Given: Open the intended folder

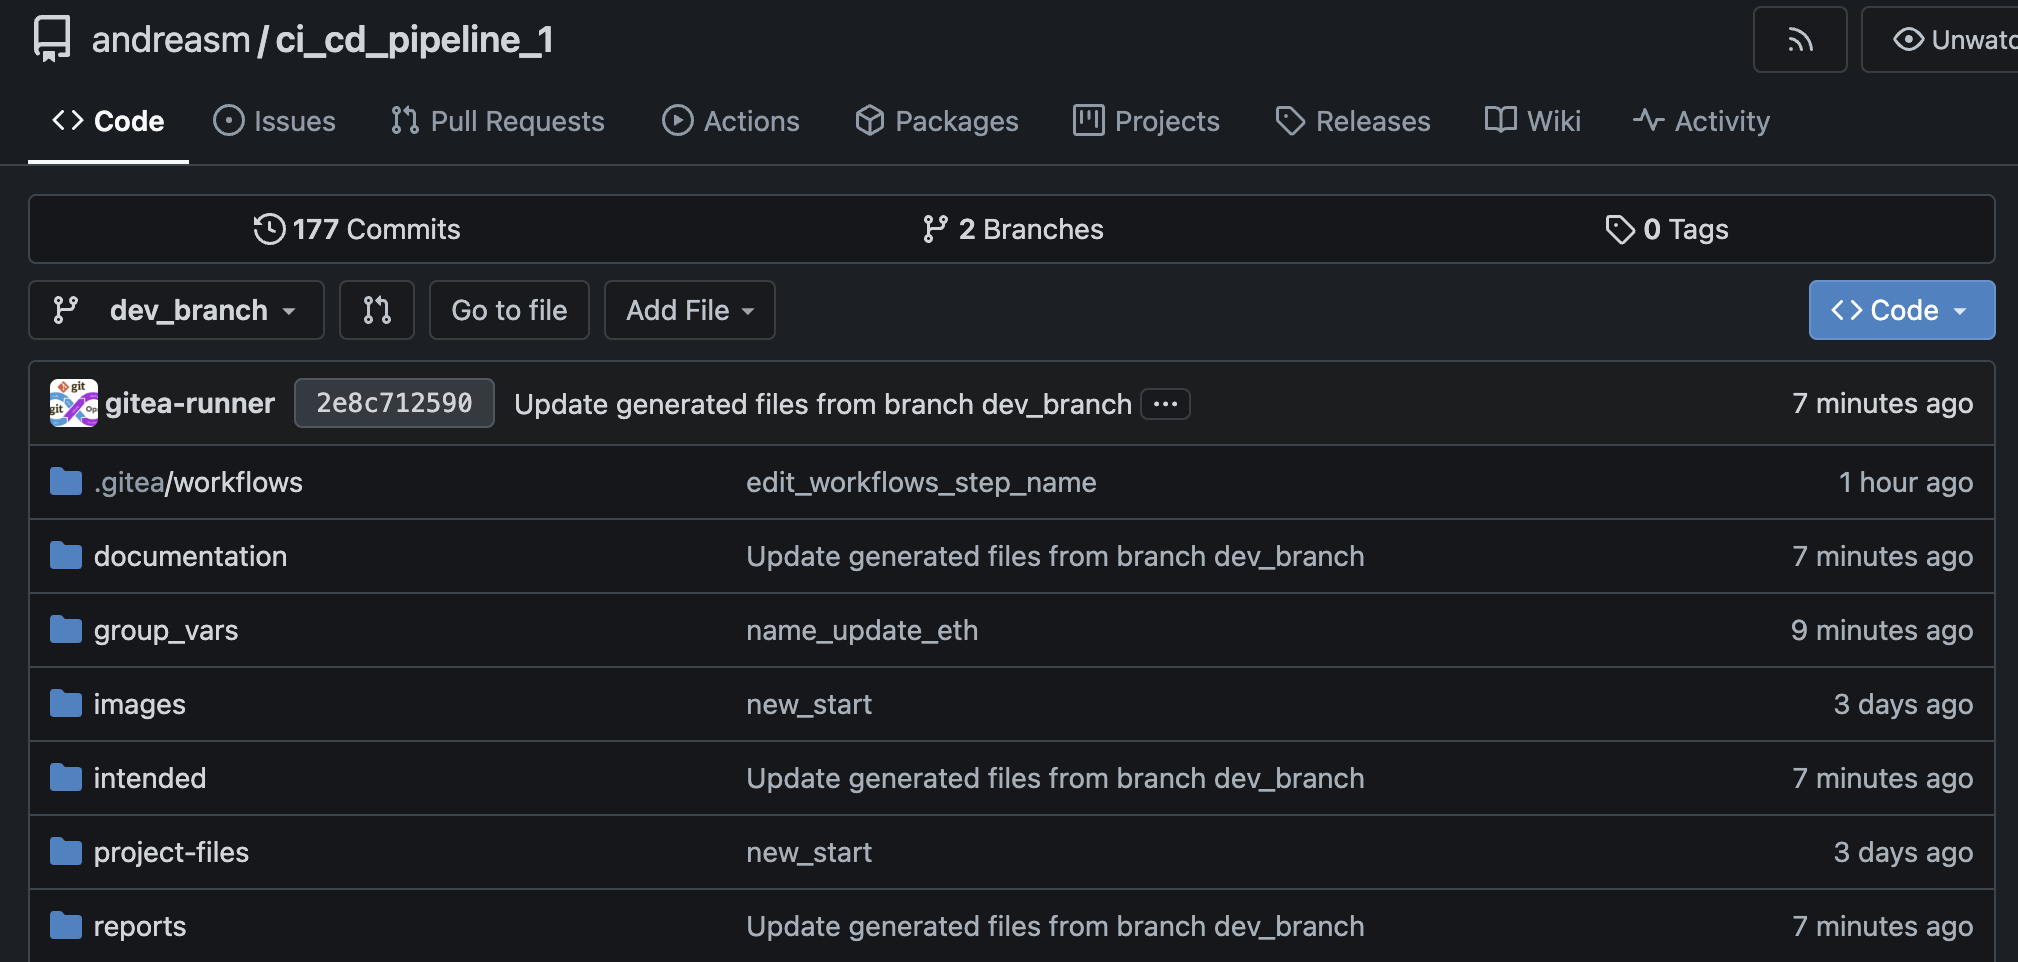Looking at the screenshot, I should (150, 778).
